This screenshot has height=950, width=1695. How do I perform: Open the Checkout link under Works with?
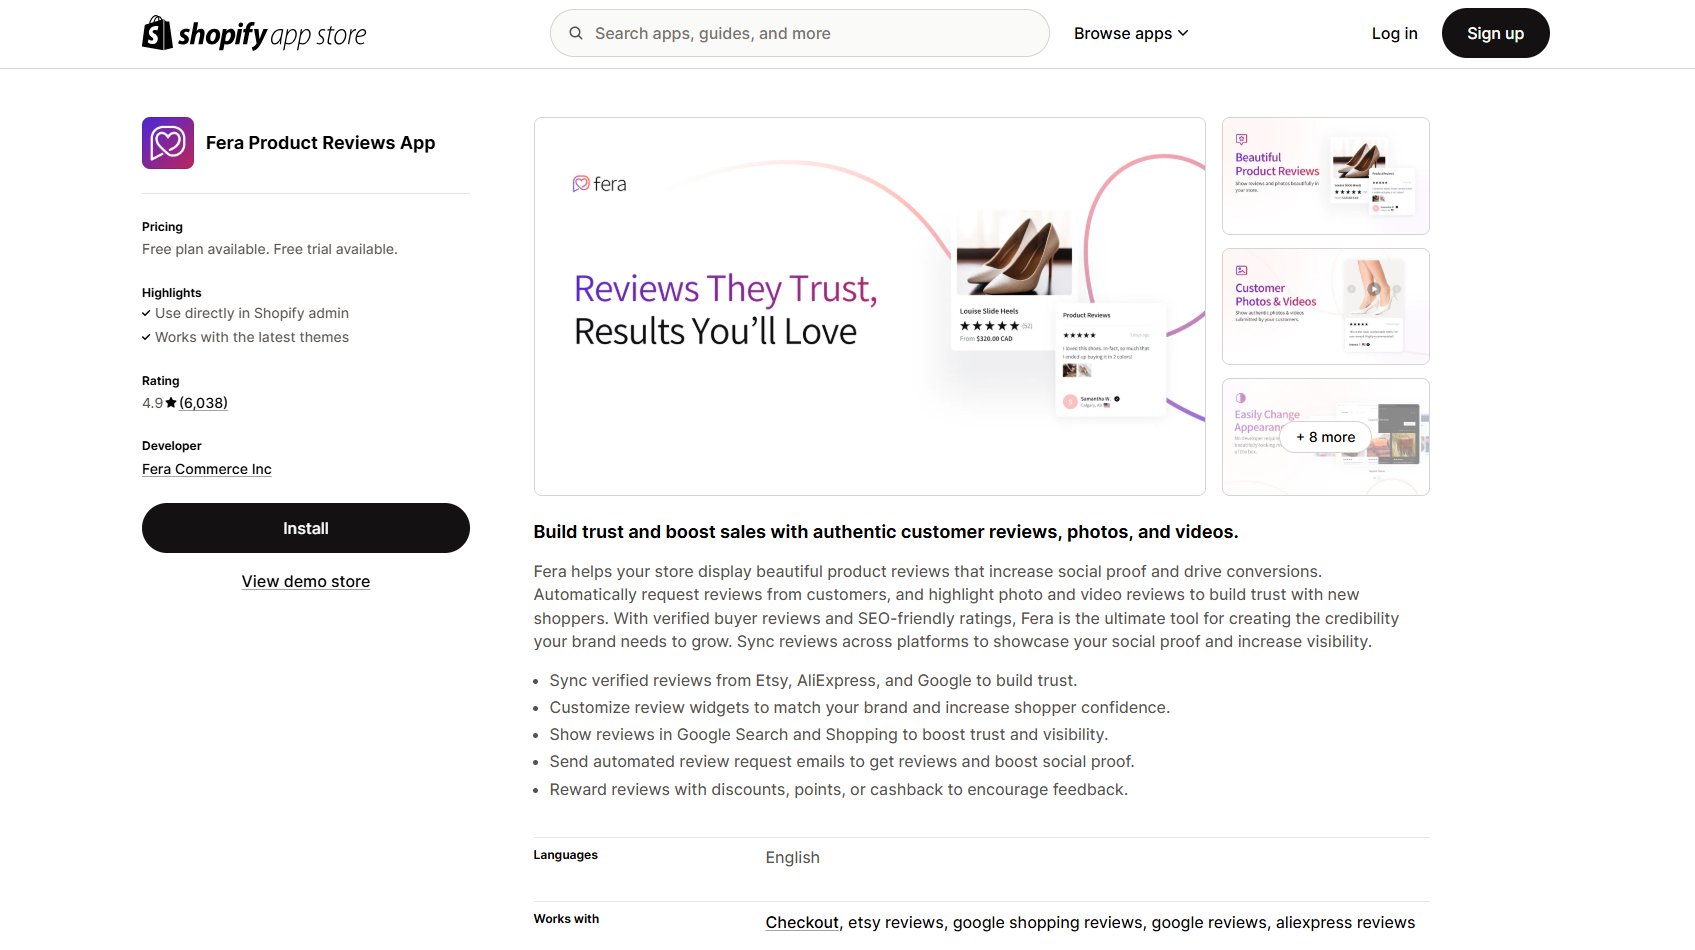point(802,922)
